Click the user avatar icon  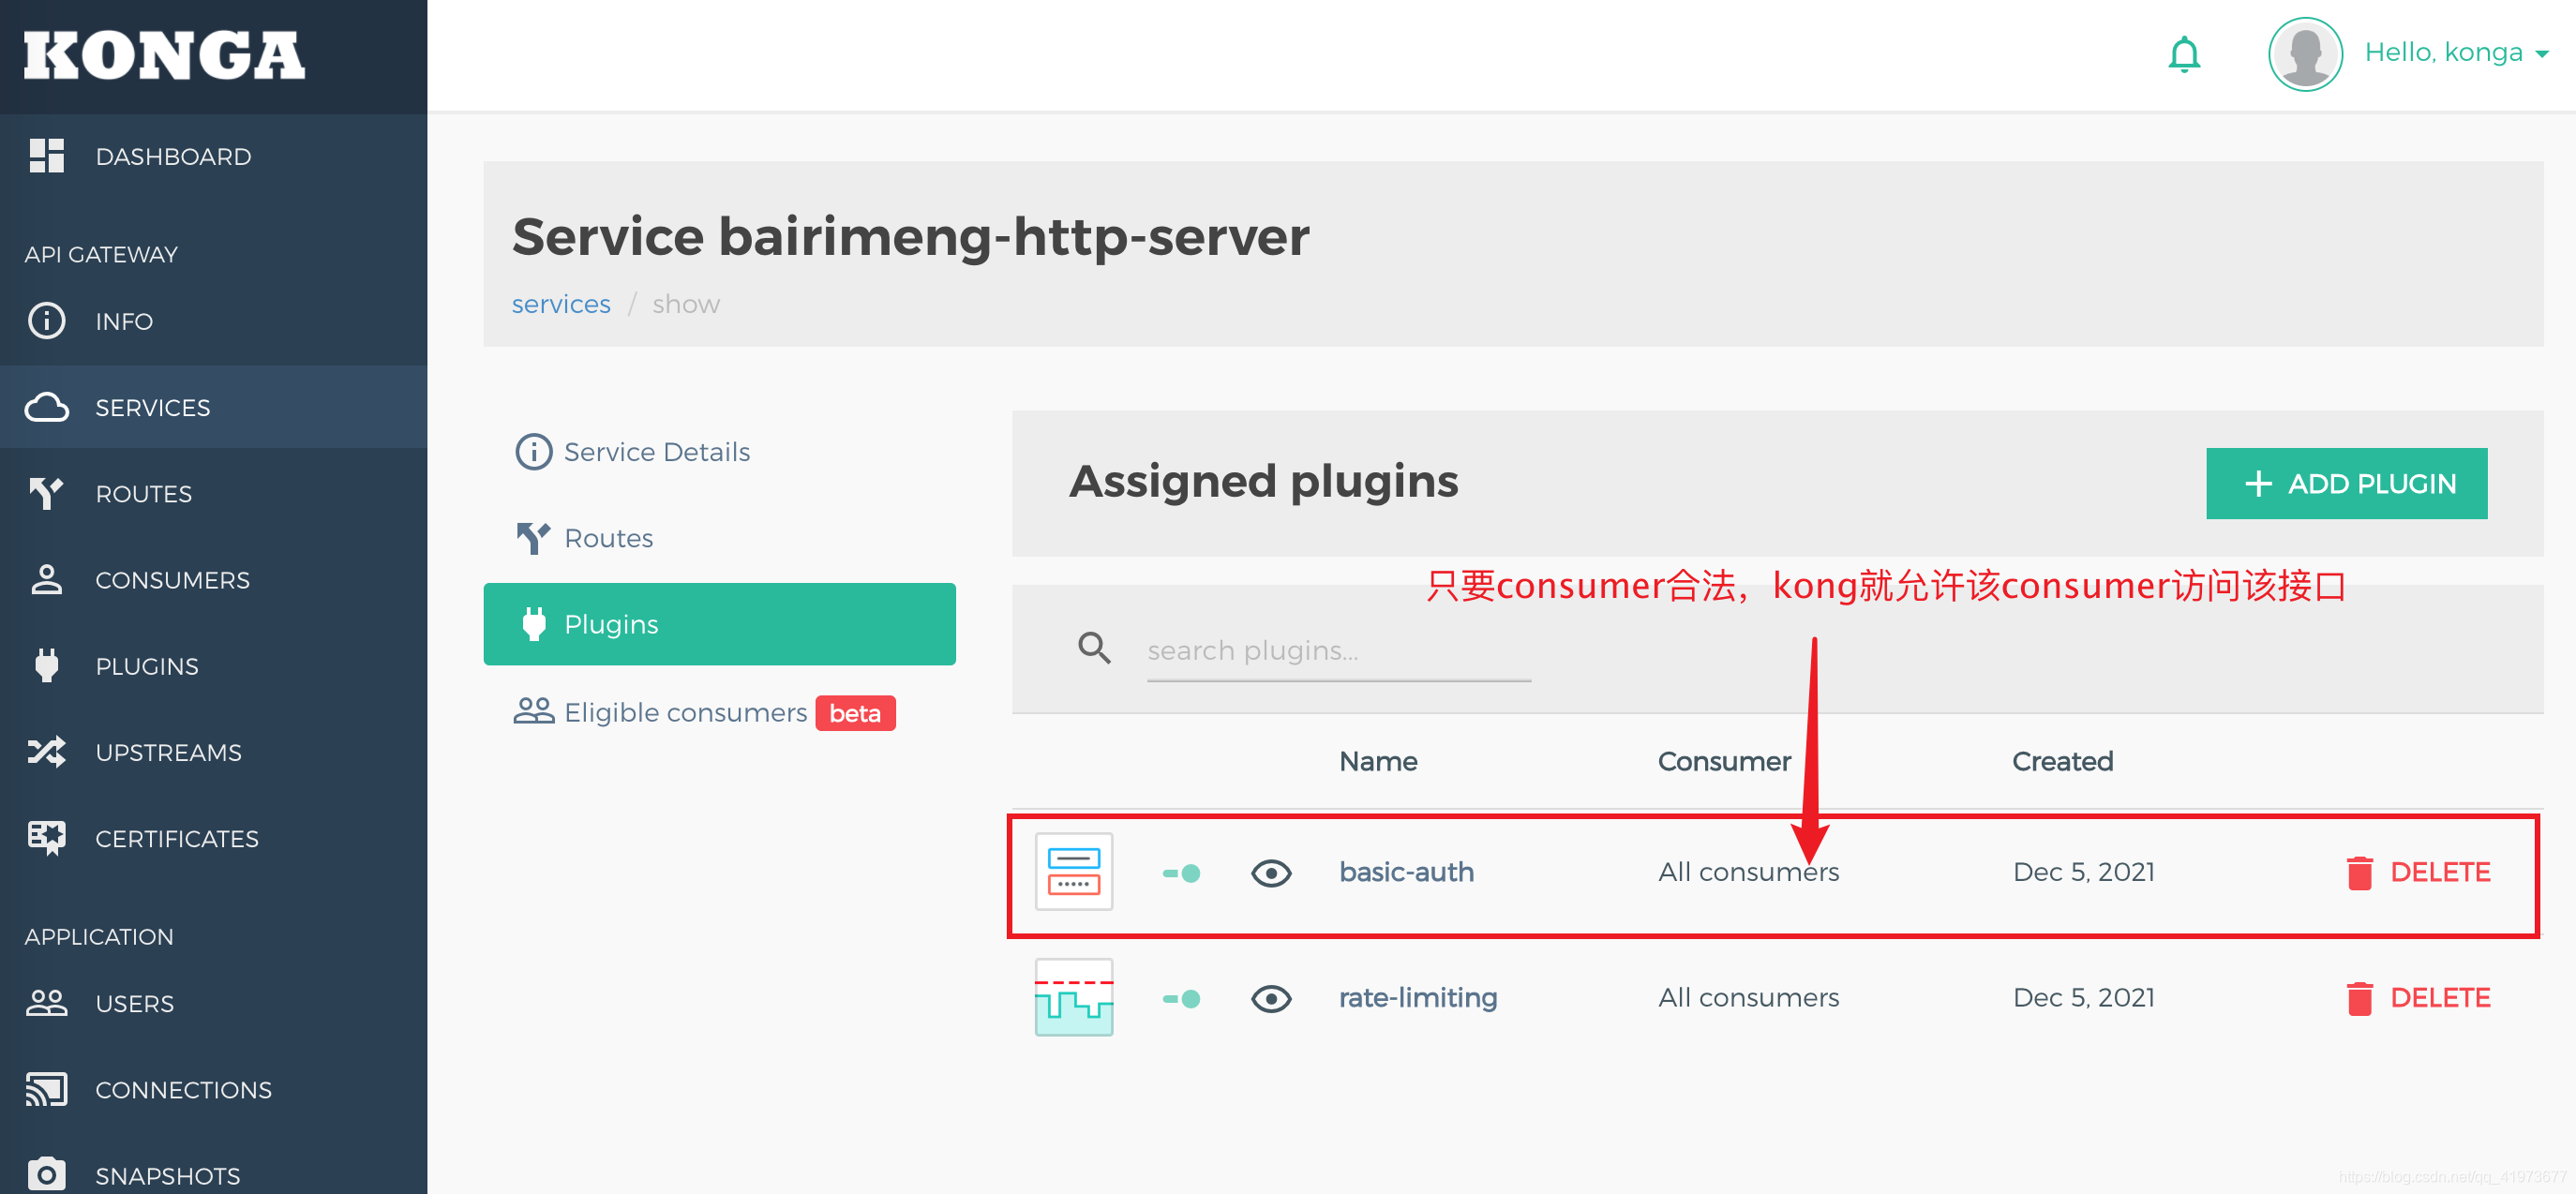[x=2304, y=54]
